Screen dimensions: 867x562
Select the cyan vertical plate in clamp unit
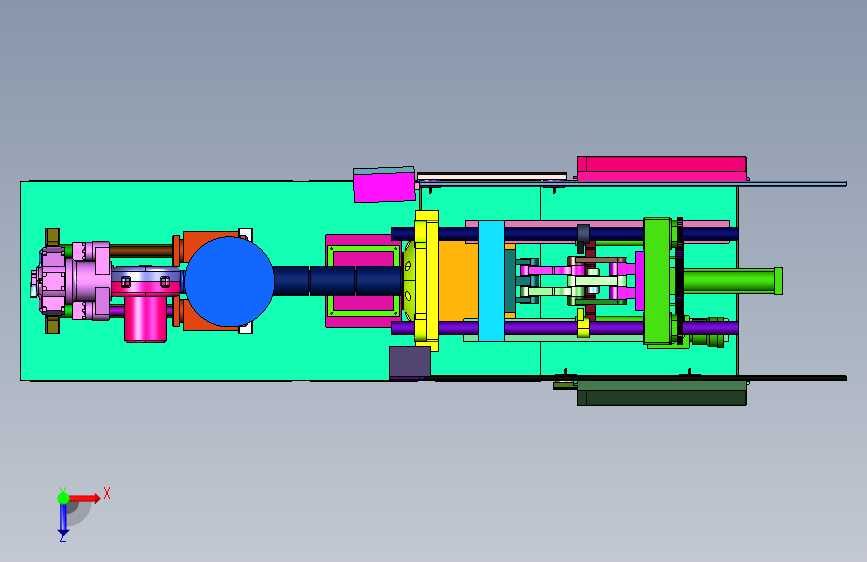click(x=491, y=280)
